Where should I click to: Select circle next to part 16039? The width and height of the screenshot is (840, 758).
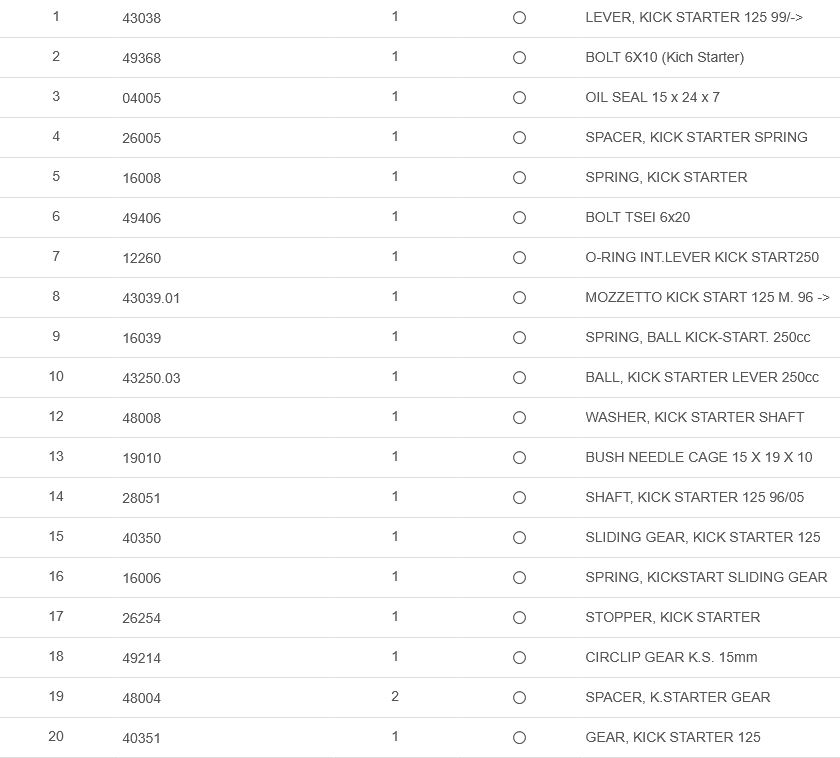[519, 338]
